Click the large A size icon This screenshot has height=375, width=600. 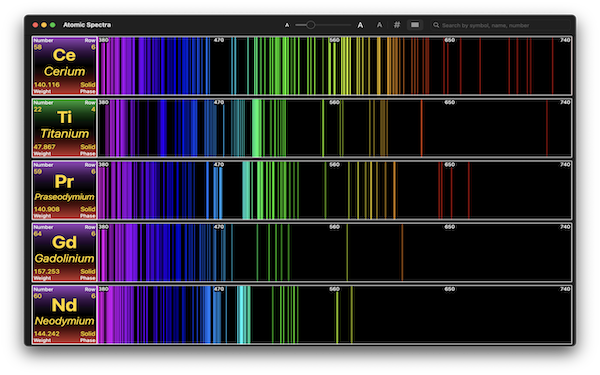(360, 25)
